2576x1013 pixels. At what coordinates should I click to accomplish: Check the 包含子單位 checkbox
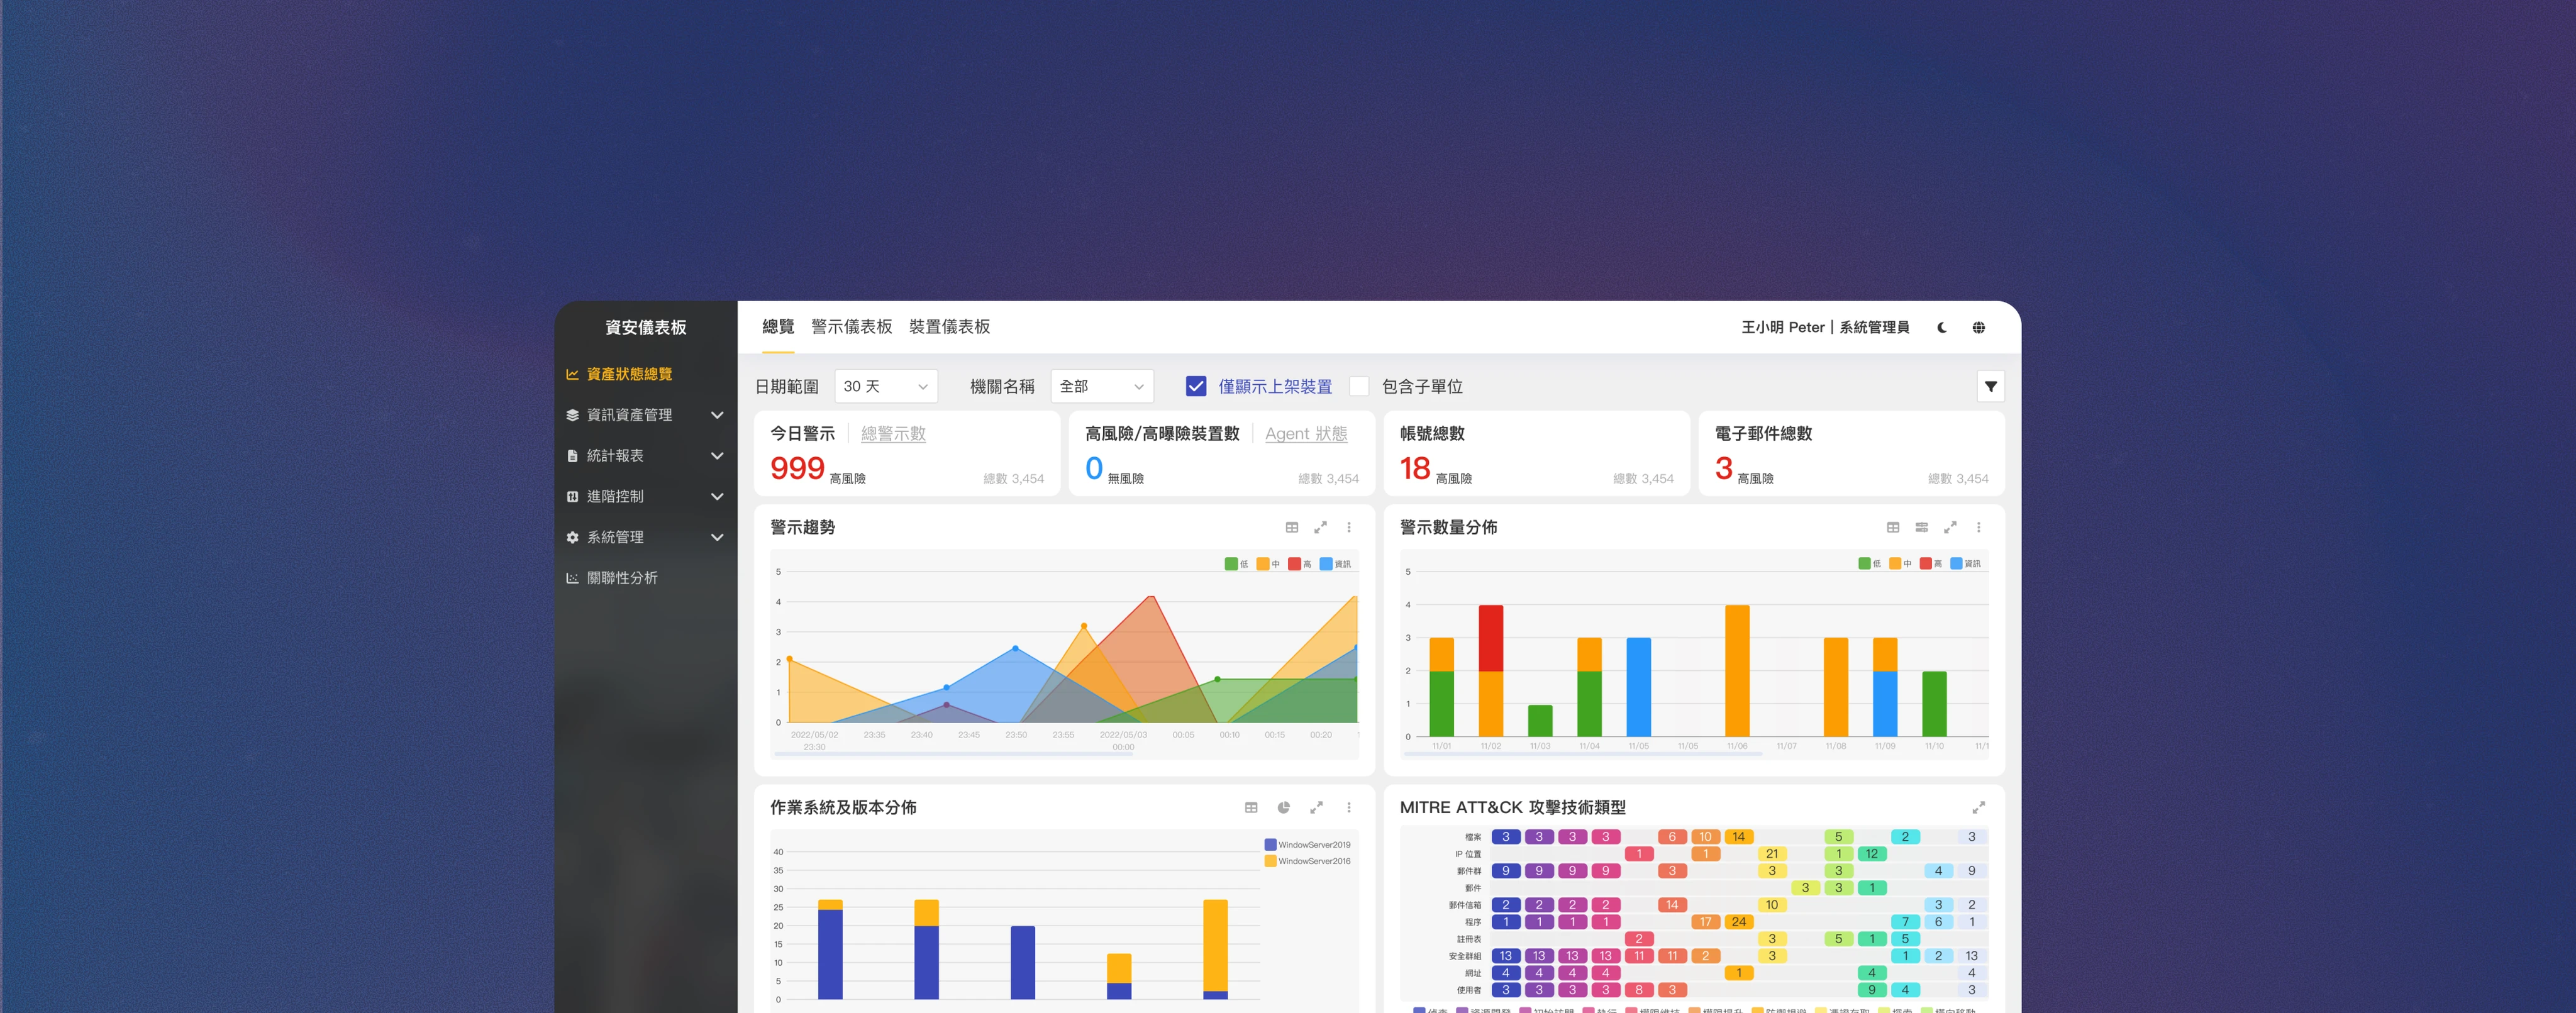pyautogui.click(x=1358, y=386)
